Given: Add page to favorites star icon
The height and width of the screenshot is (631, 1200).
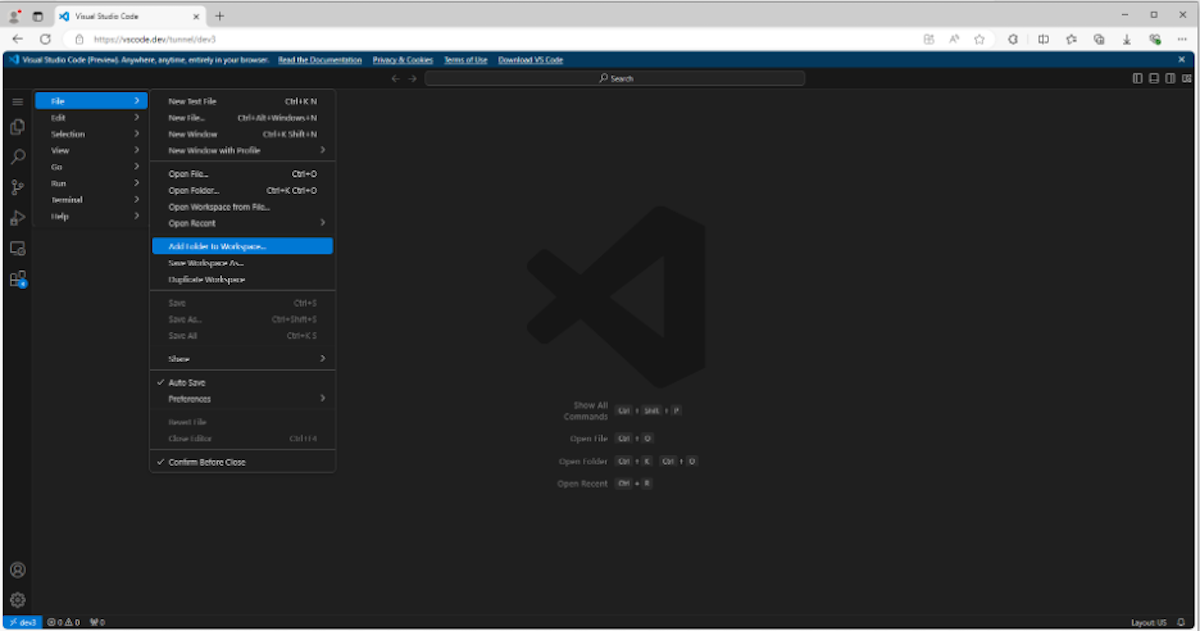Looking at the screenshot, I should pos(980,39).
